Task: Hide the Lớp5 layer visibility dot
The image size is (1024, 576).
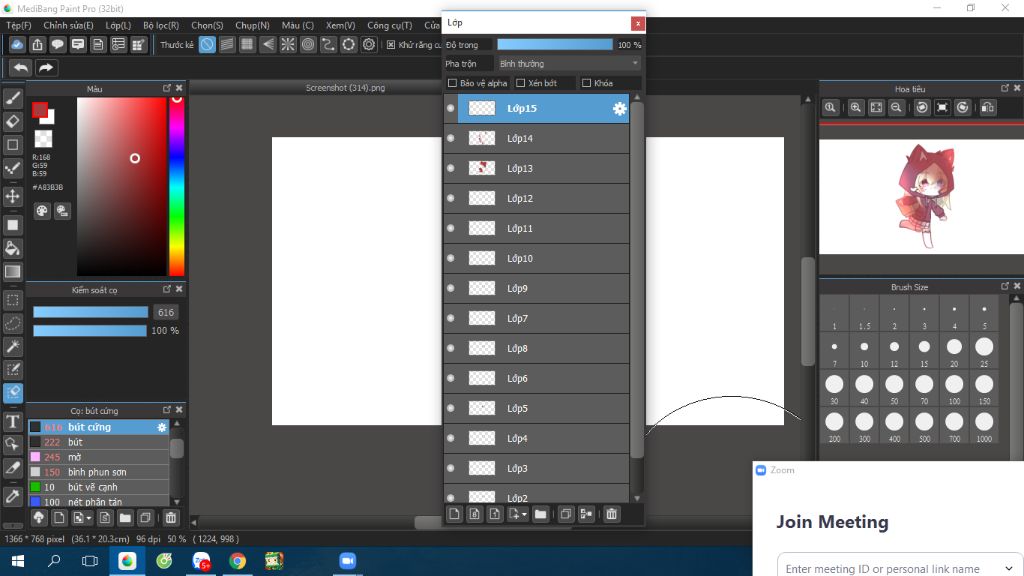Action: point(451,408)
